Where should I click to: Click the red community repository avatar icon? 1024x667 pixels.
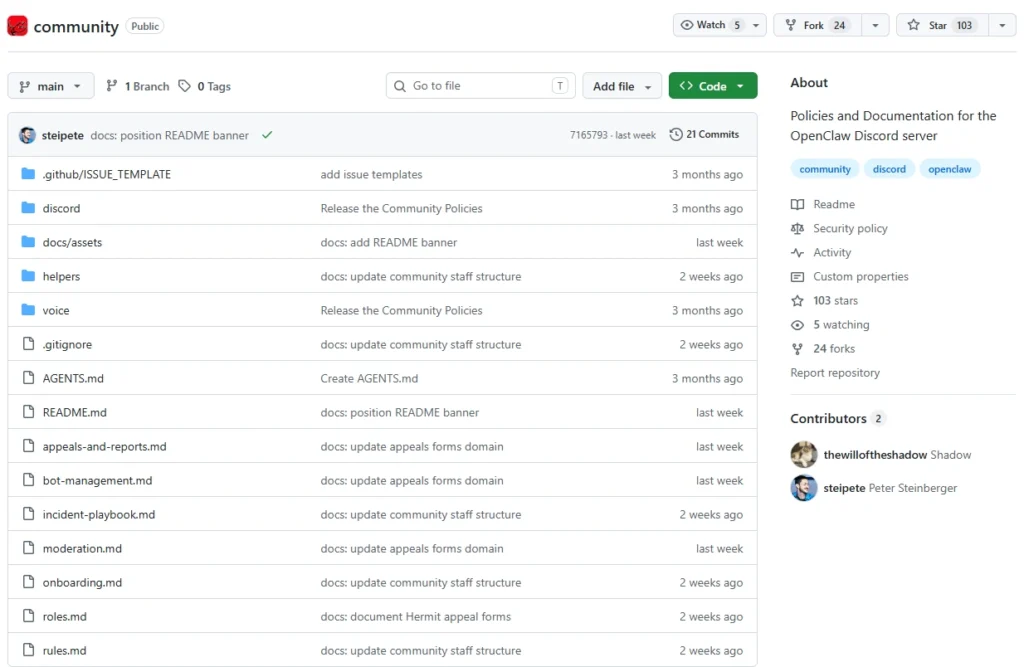tap(18, 26)
